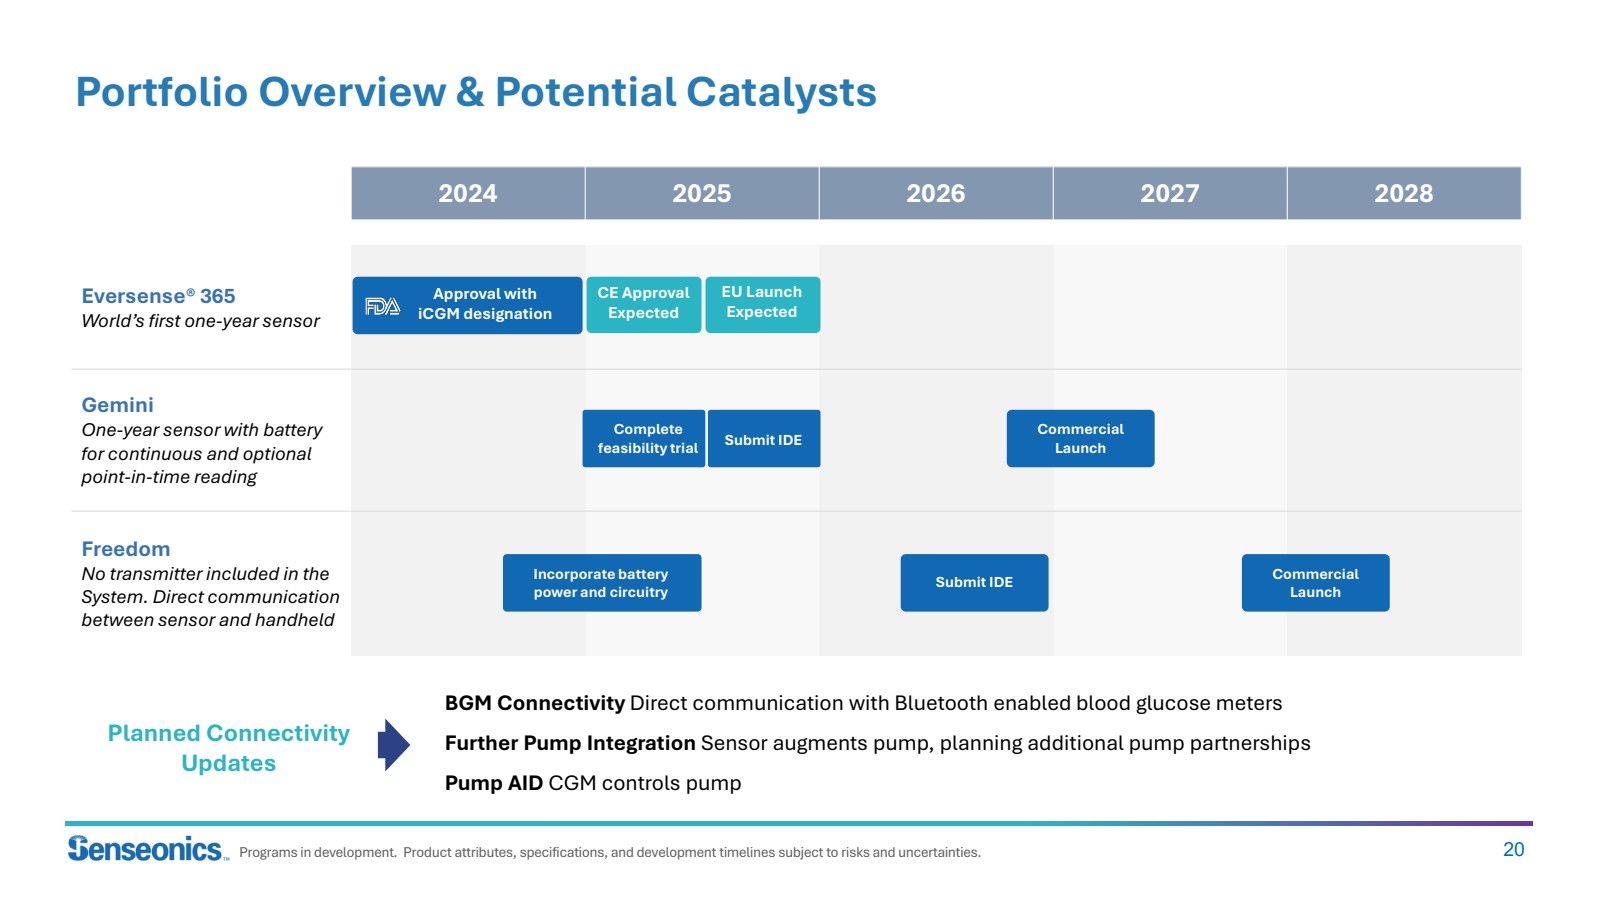
Task: Click the Planned Connectivity Updates label
Action: coord(228,748)
